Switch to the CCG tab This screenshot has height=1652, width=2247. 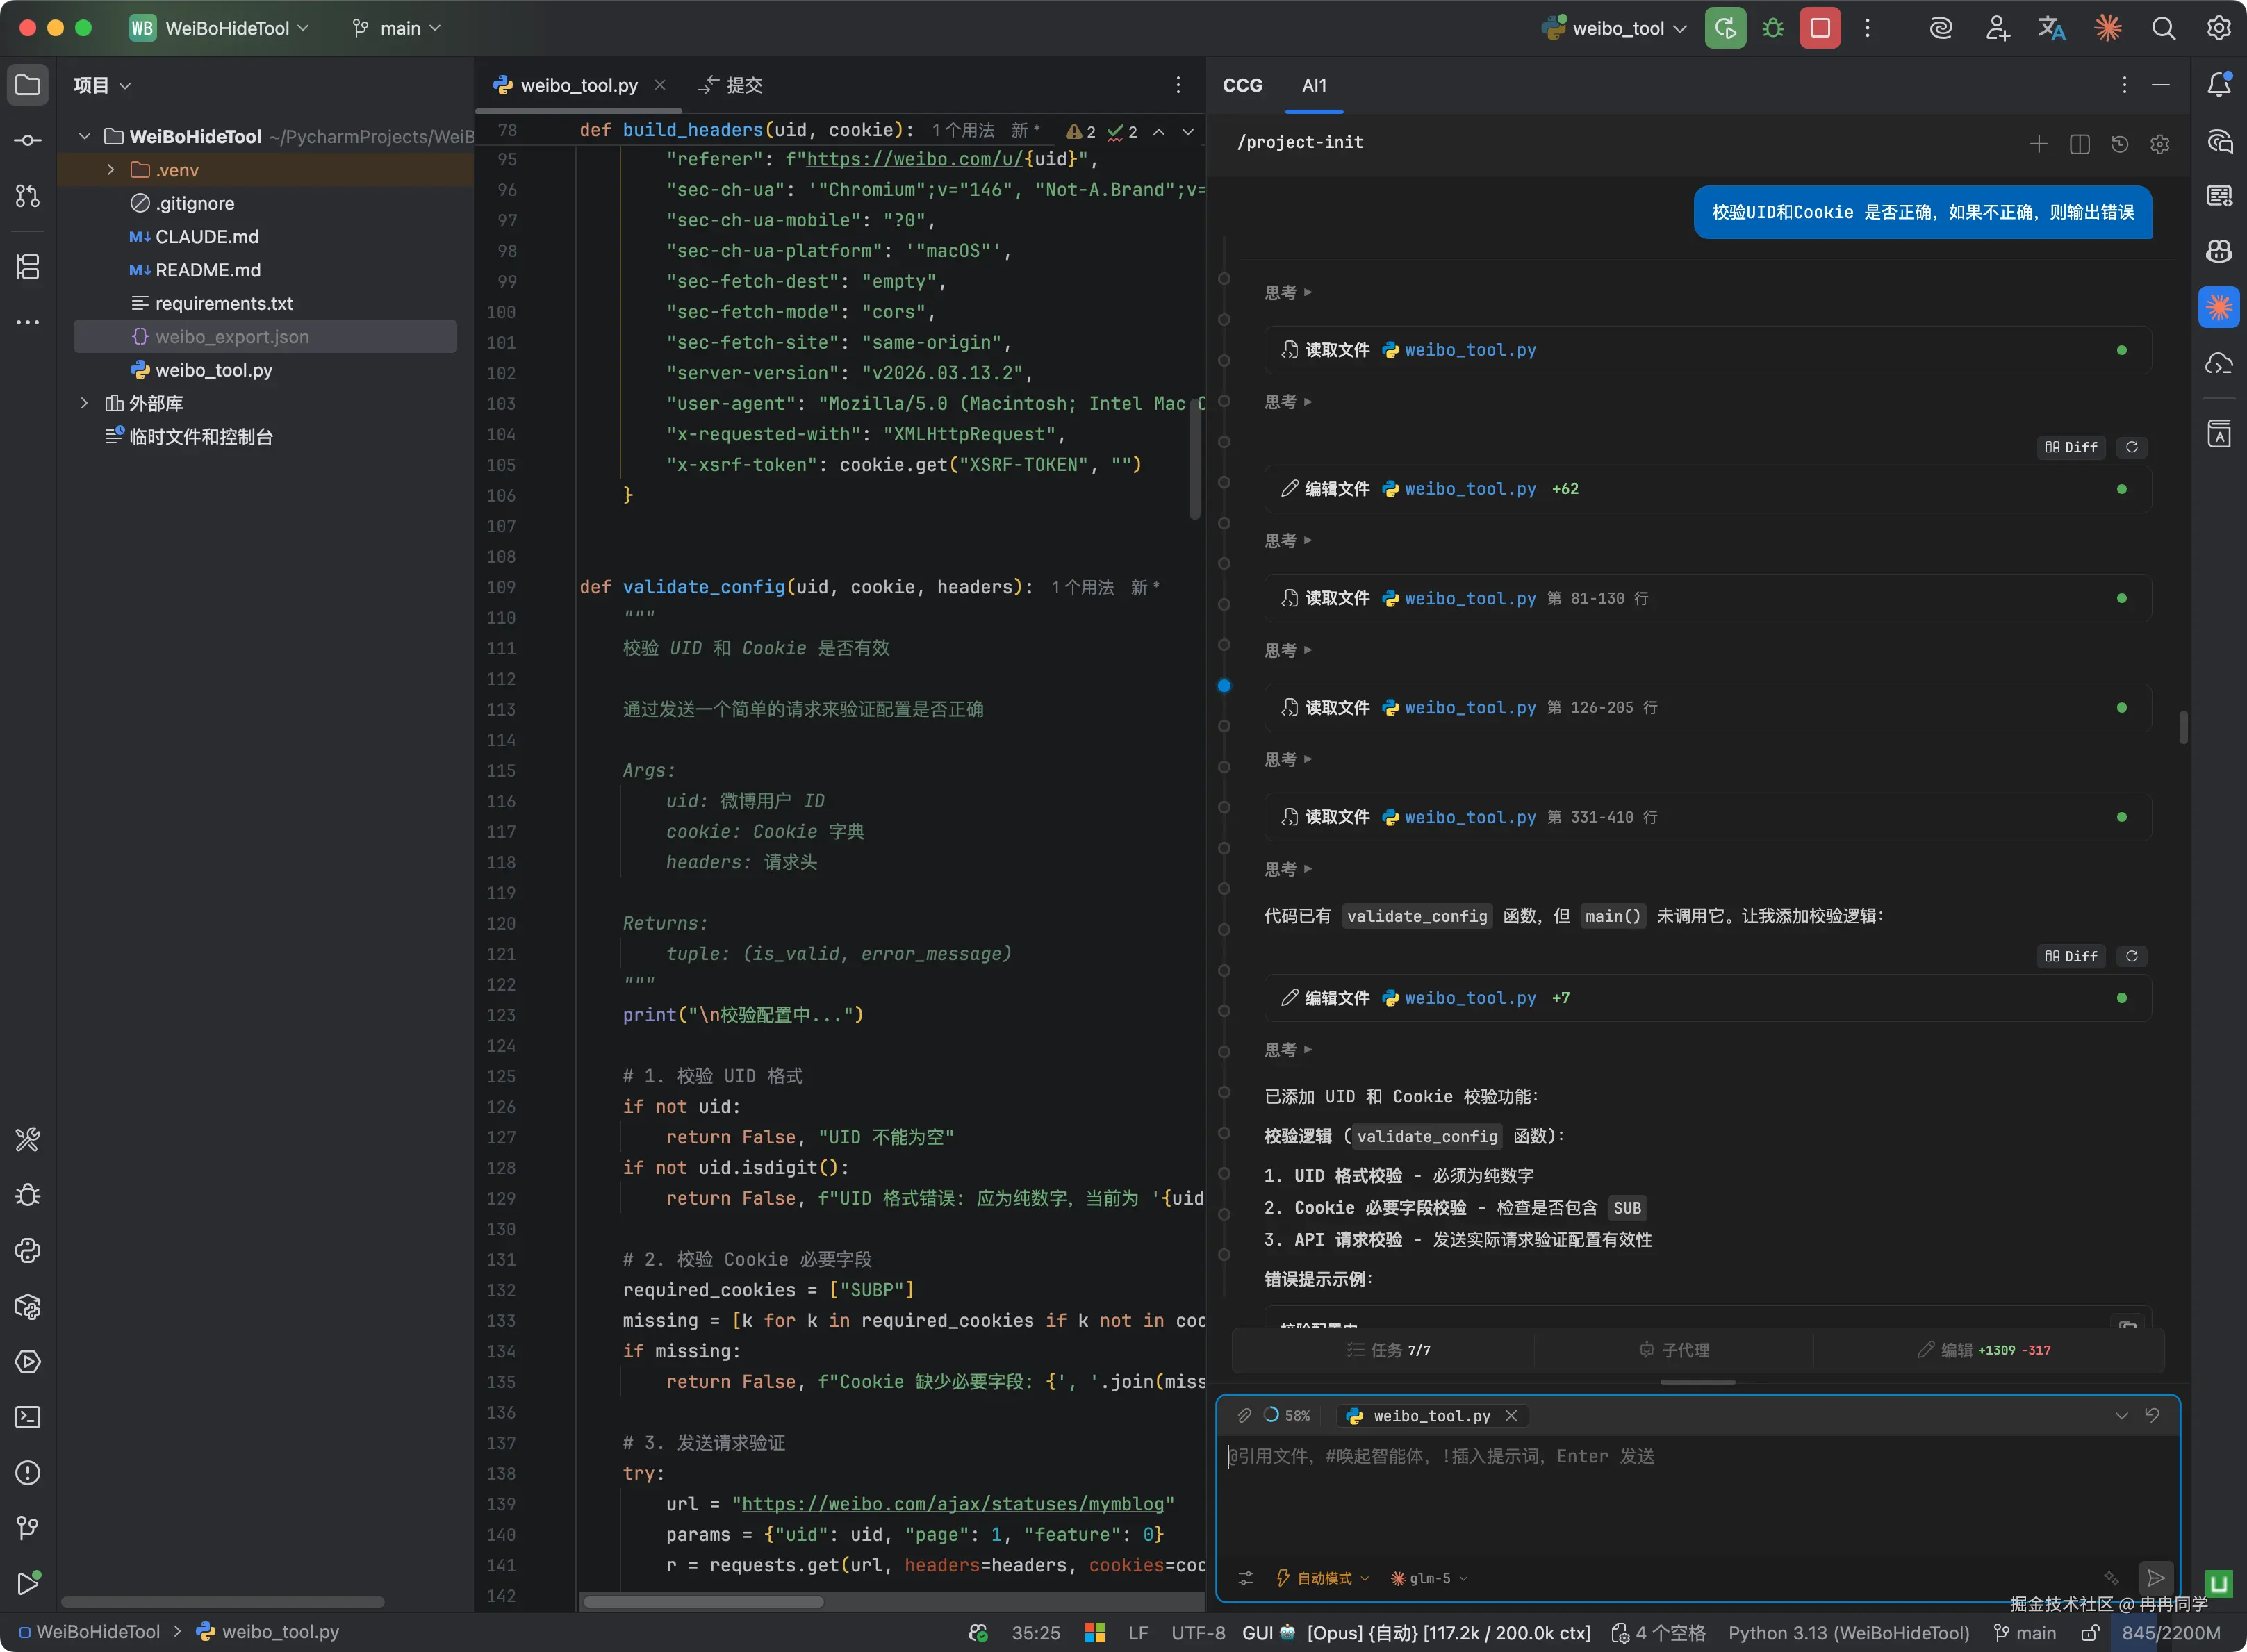coord(1242,85)
